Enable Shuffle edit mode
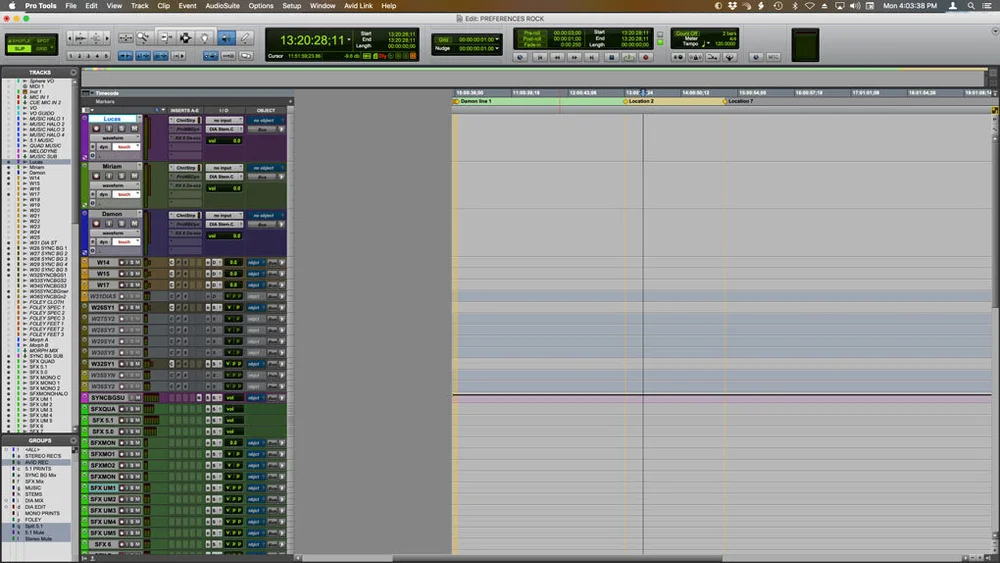 (x=19, y=41)
